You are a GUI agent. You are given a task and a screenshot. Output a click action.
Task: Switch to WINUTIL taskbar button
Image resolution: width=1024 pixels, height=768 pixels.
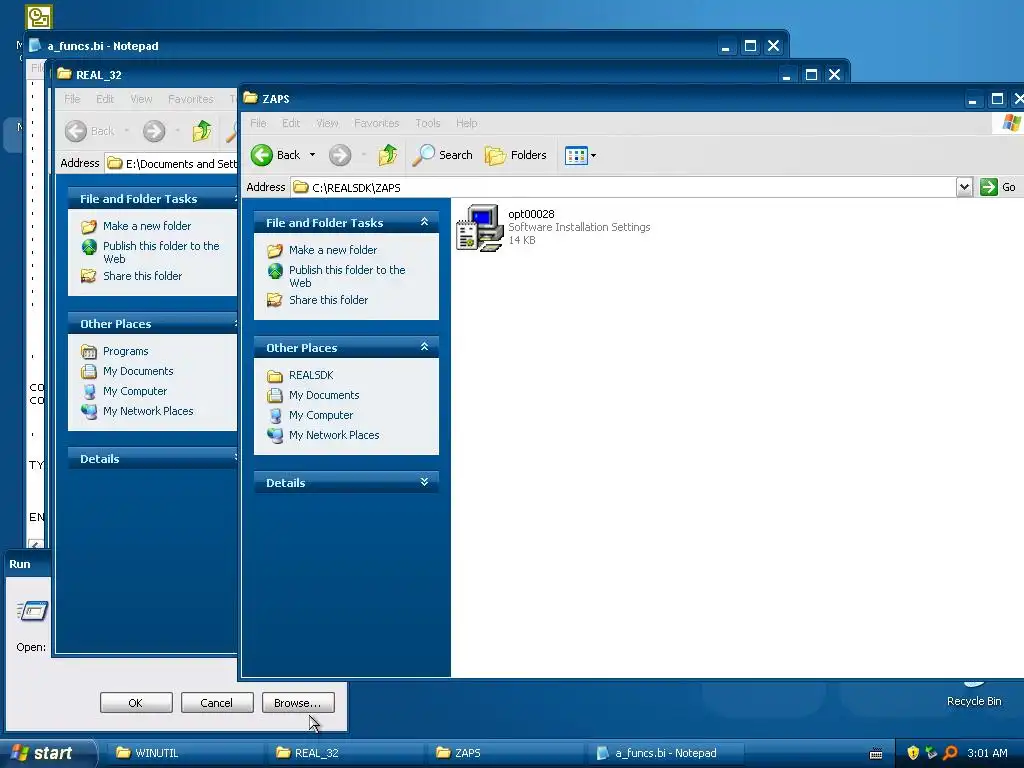pos(183,753)
